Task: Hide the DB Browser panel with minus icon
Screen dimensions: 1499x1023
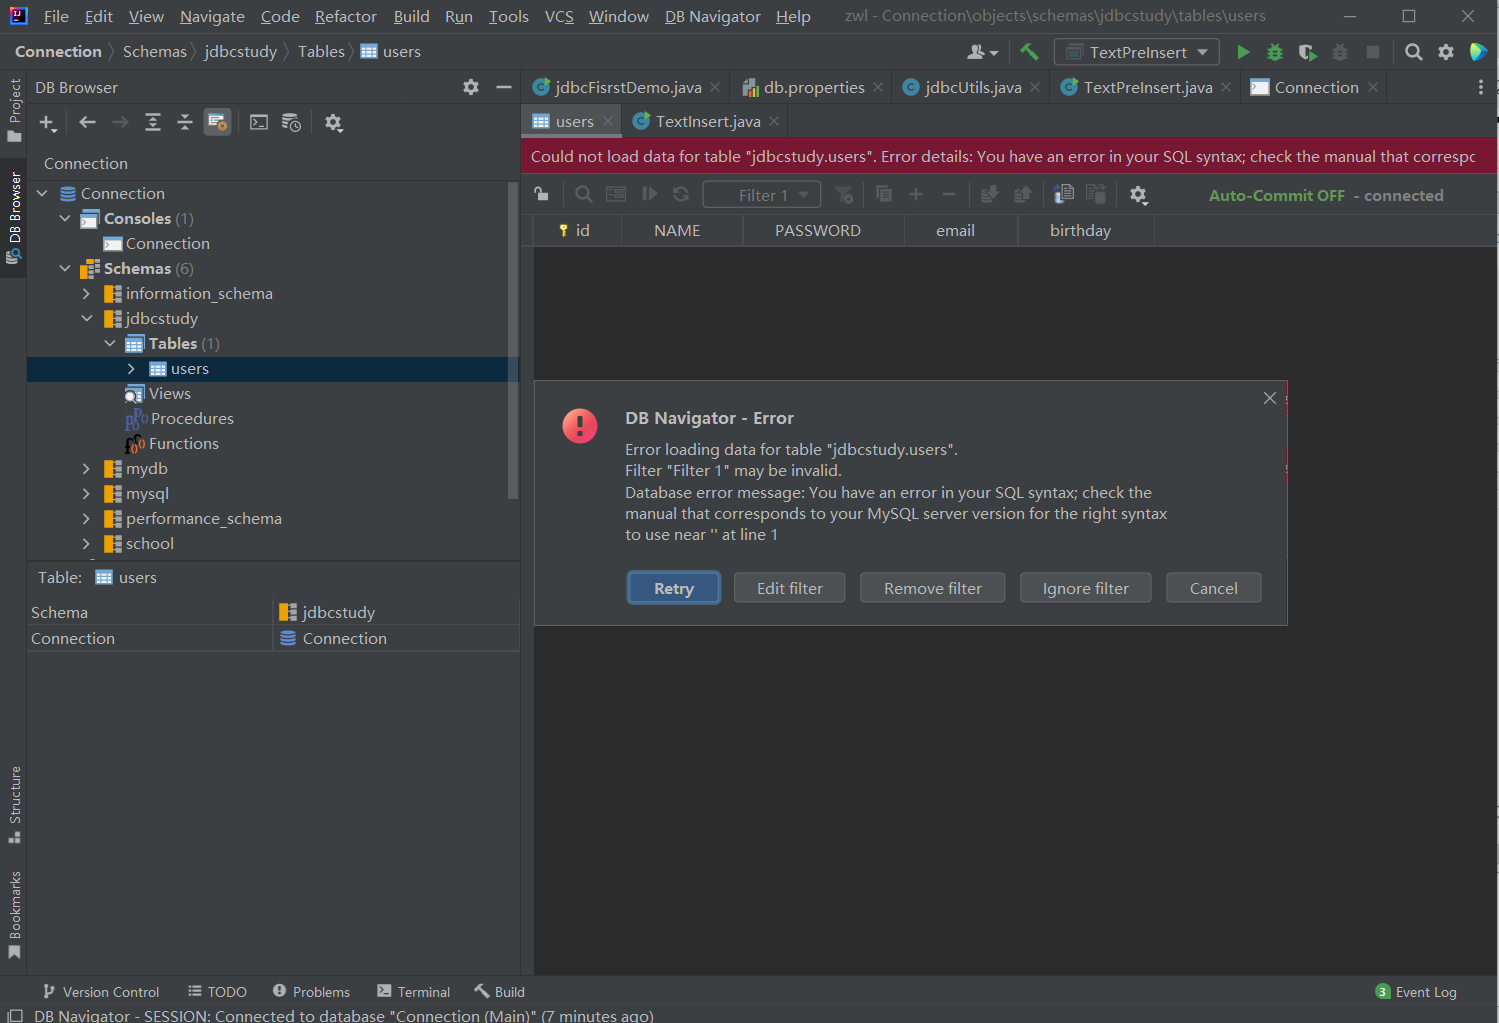Action: (504, 87)
